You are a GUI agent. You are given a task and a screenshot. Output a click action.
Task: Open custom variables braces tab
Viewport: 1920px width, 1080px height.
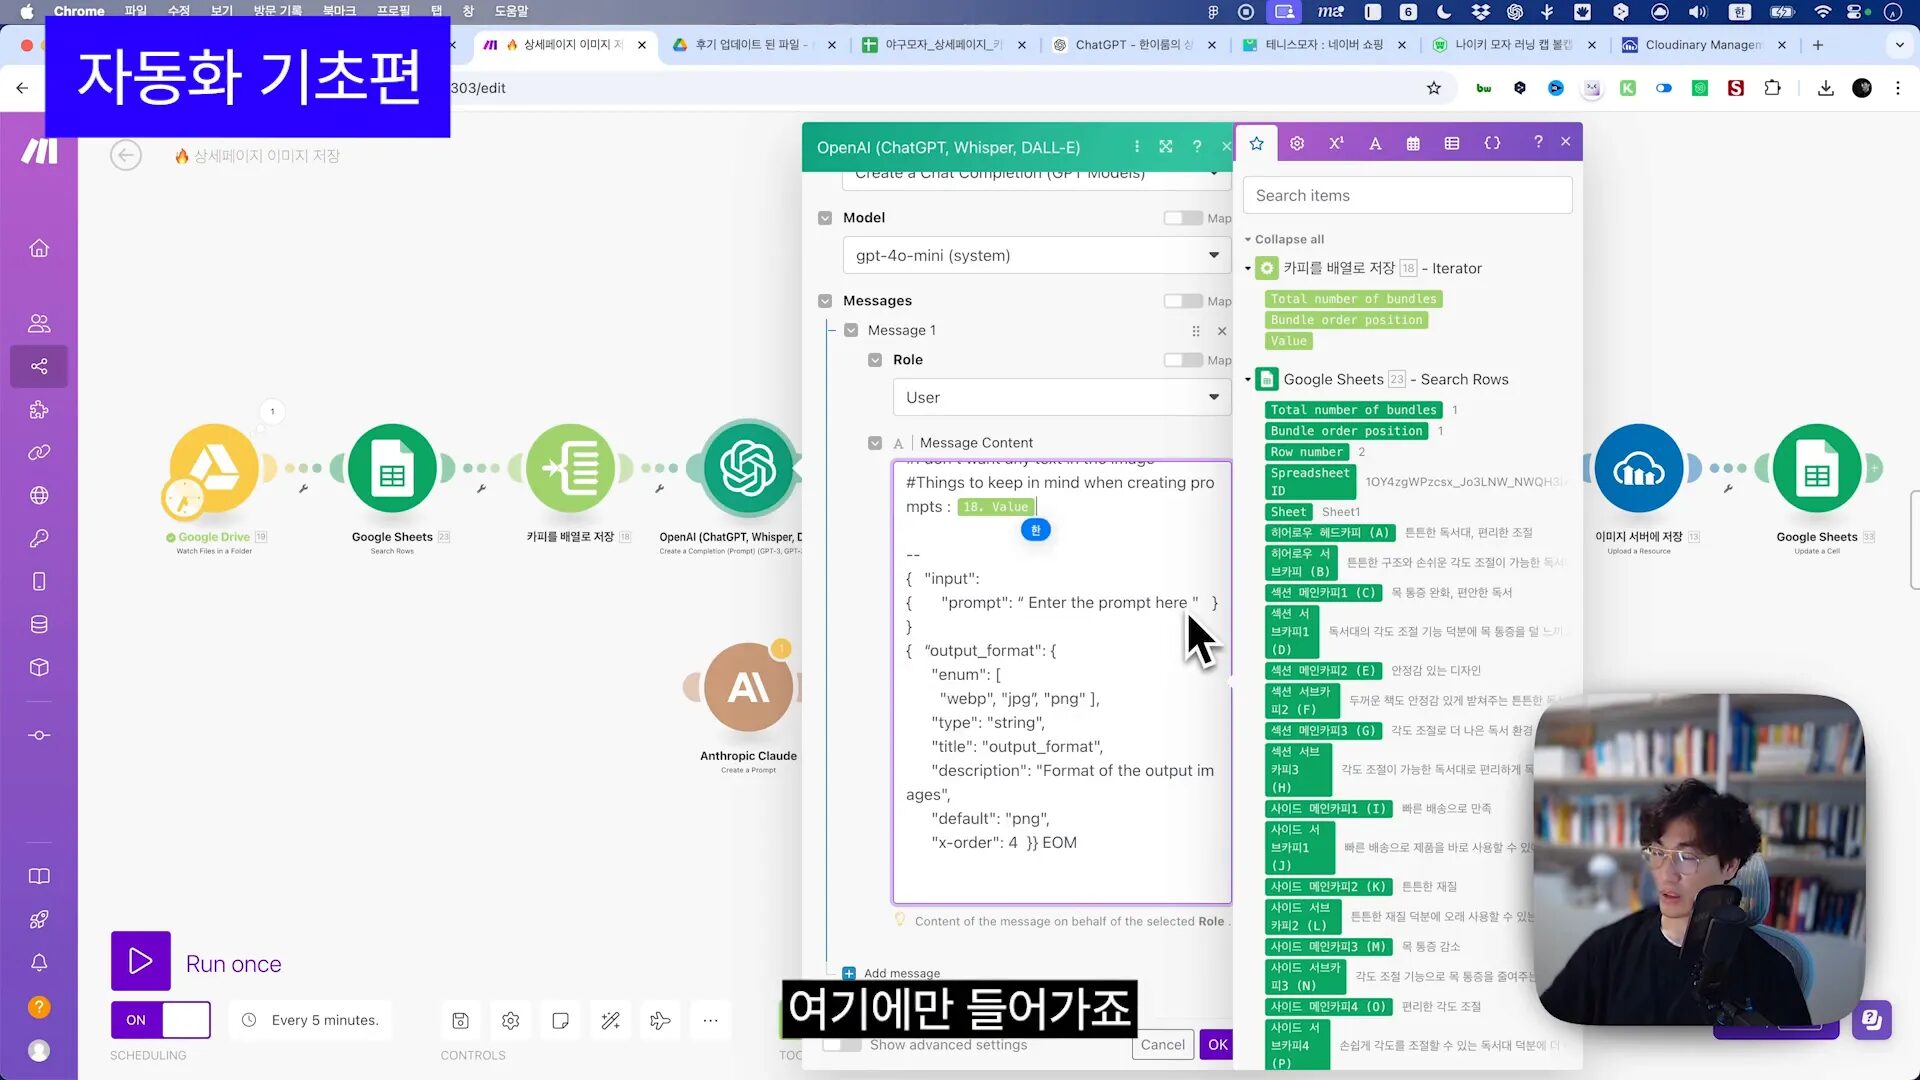(1492, 143)
